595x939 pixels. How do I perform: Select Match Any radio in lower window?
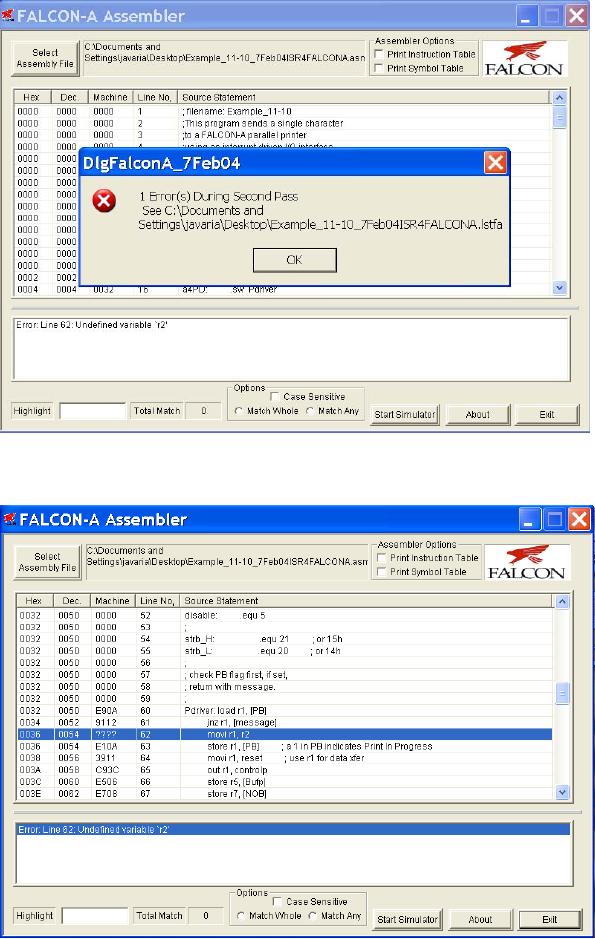(x=312, y=916)
